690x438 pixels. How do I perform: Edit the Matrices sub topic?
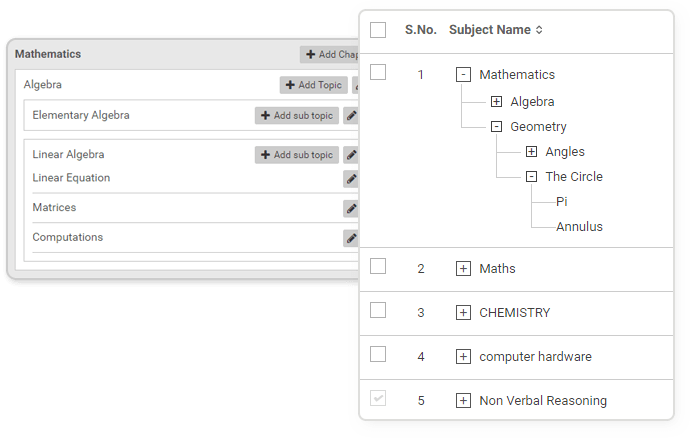click(351, 208)
